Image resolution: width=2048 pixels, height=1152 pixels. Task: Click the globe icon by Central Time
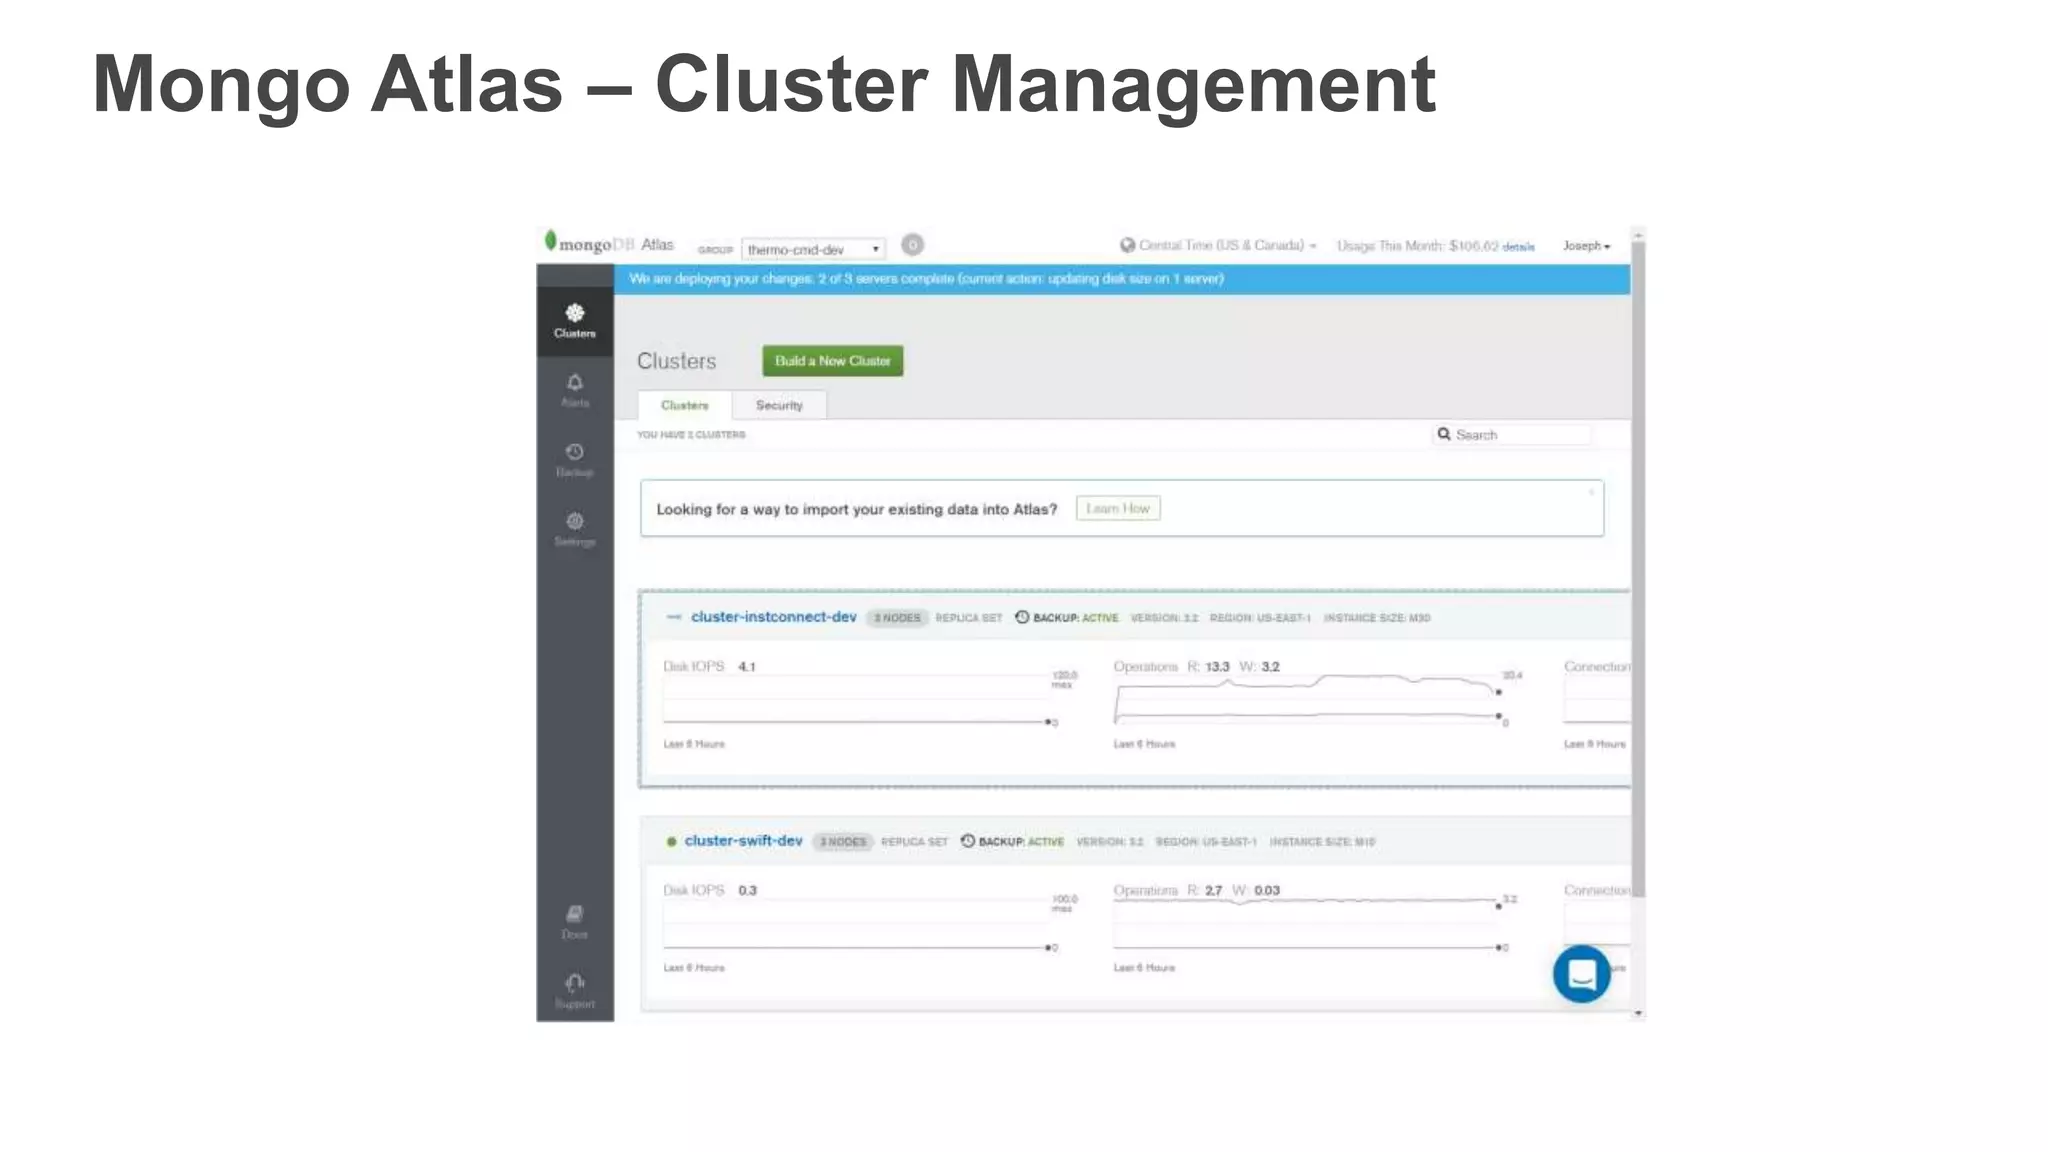1127,245
